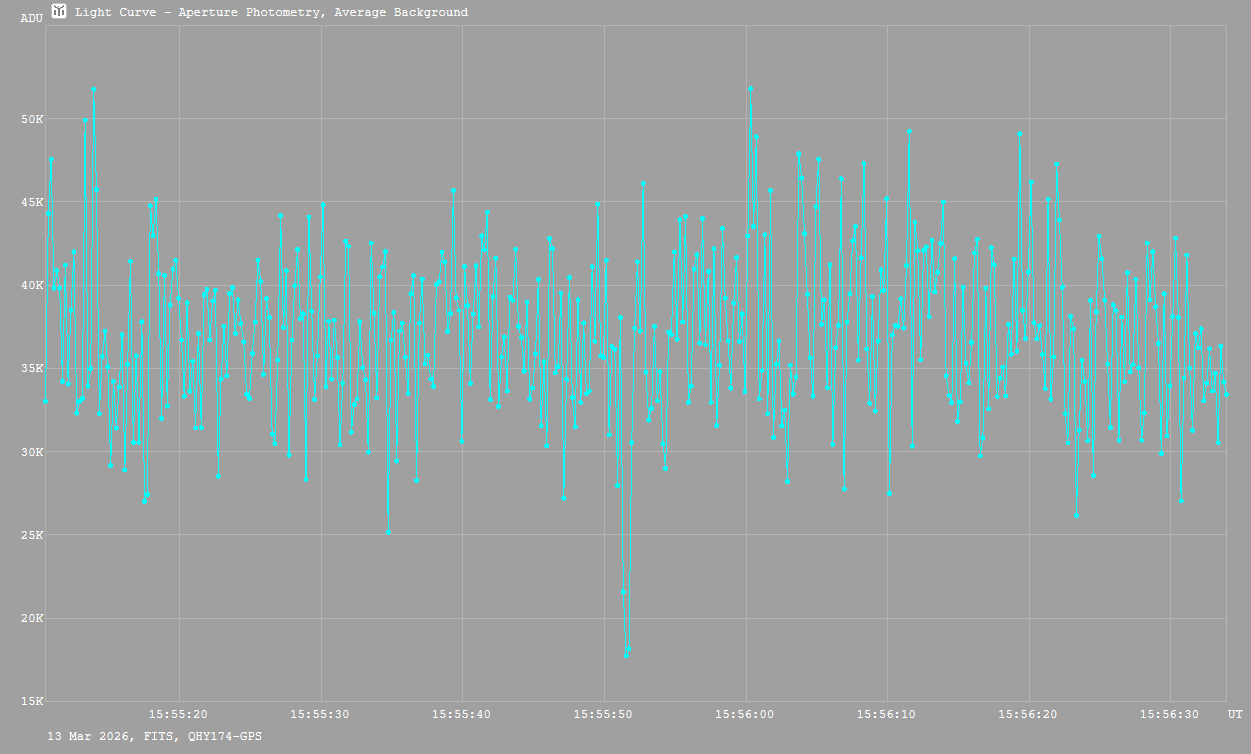
Task: Click the Light Curve chart title text
Action: (271, 13)
